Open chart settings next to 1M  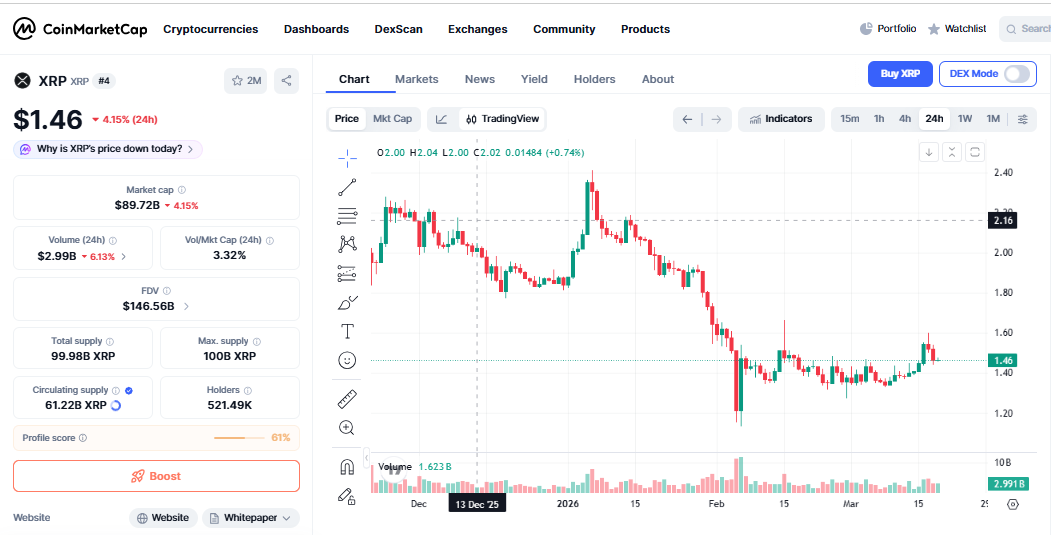click(x=1022, y=119)
